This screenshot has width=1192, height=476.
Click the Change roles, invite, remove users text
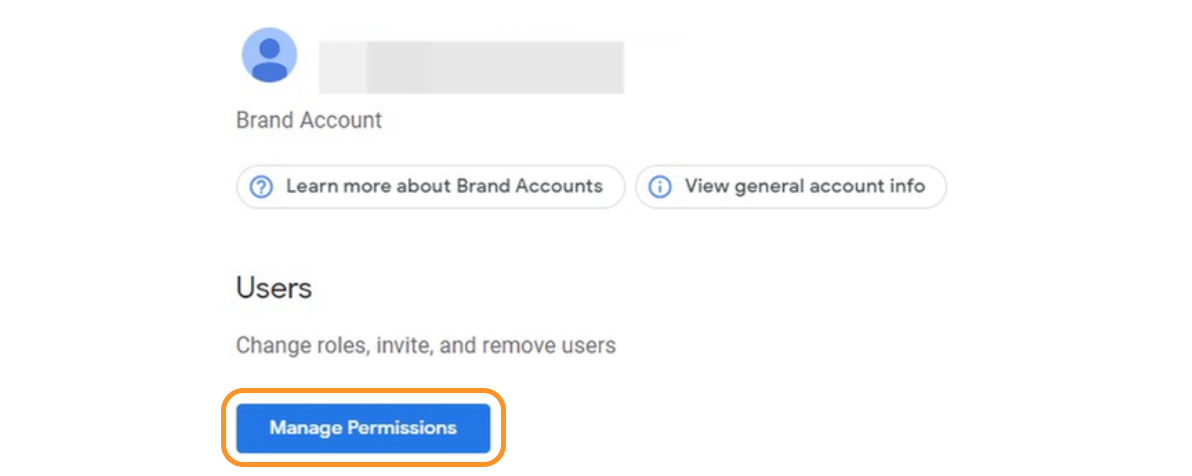(x=425, y=346)
